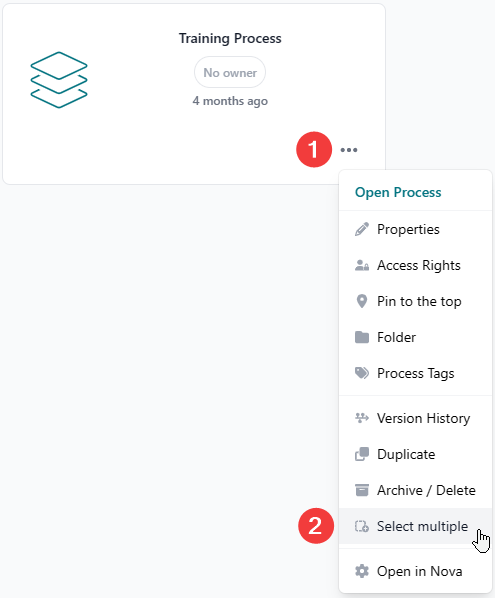
Task: Click the pencil icon beside Properties
Action: 362,229
